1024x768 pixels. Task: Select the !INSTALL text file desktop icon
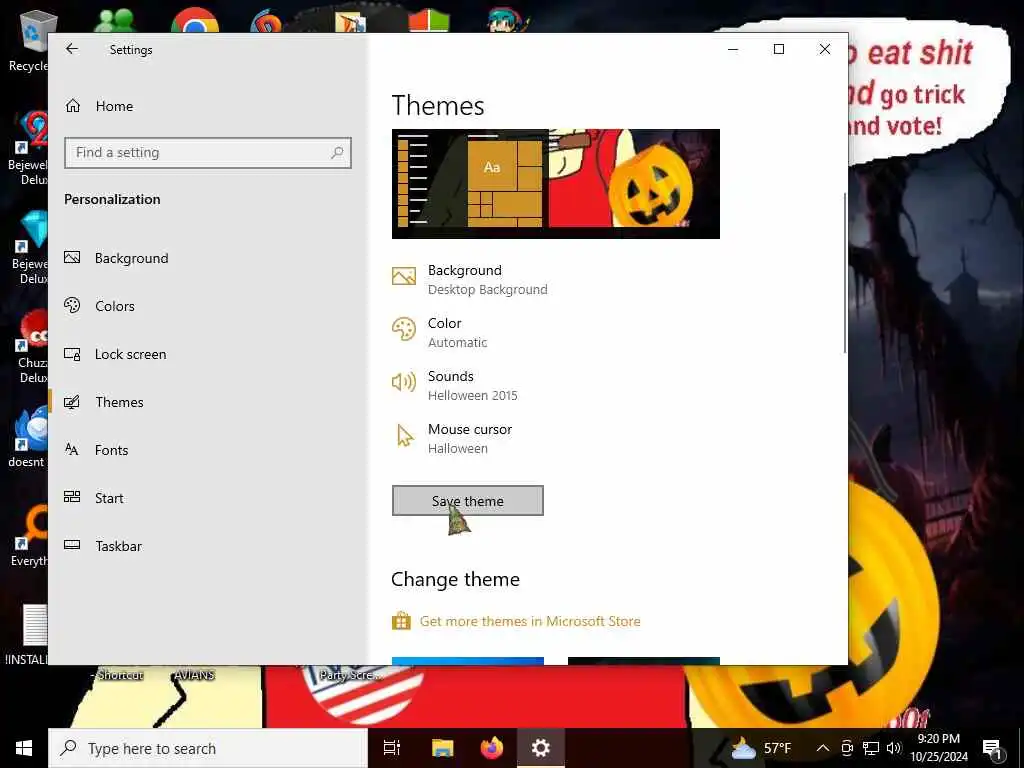(x=27, y=633)
